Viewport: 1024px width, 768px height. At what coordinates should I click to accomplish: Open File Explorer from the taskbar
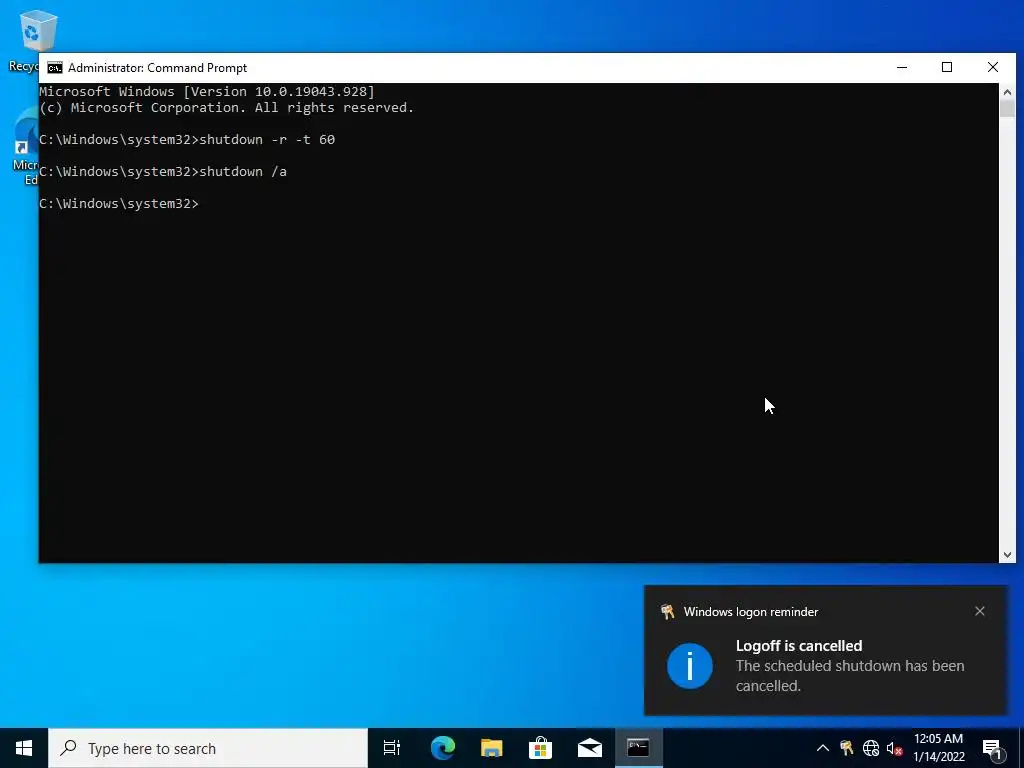(492, 748)
